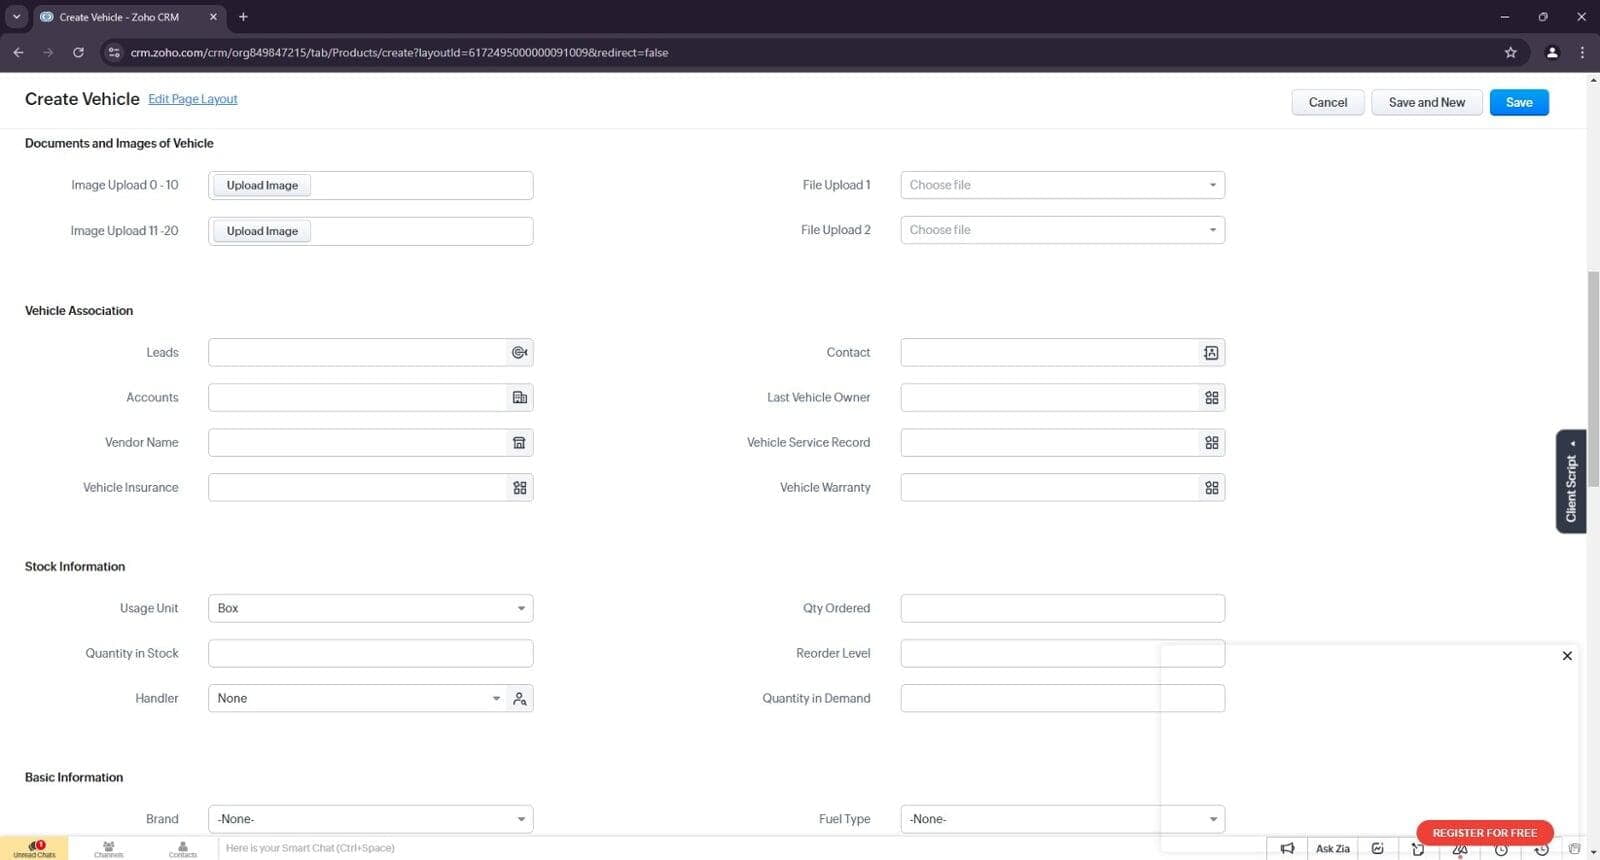
Task: Click the Last Vehicle Owner lookup icon
Action: coord(1211,397)
